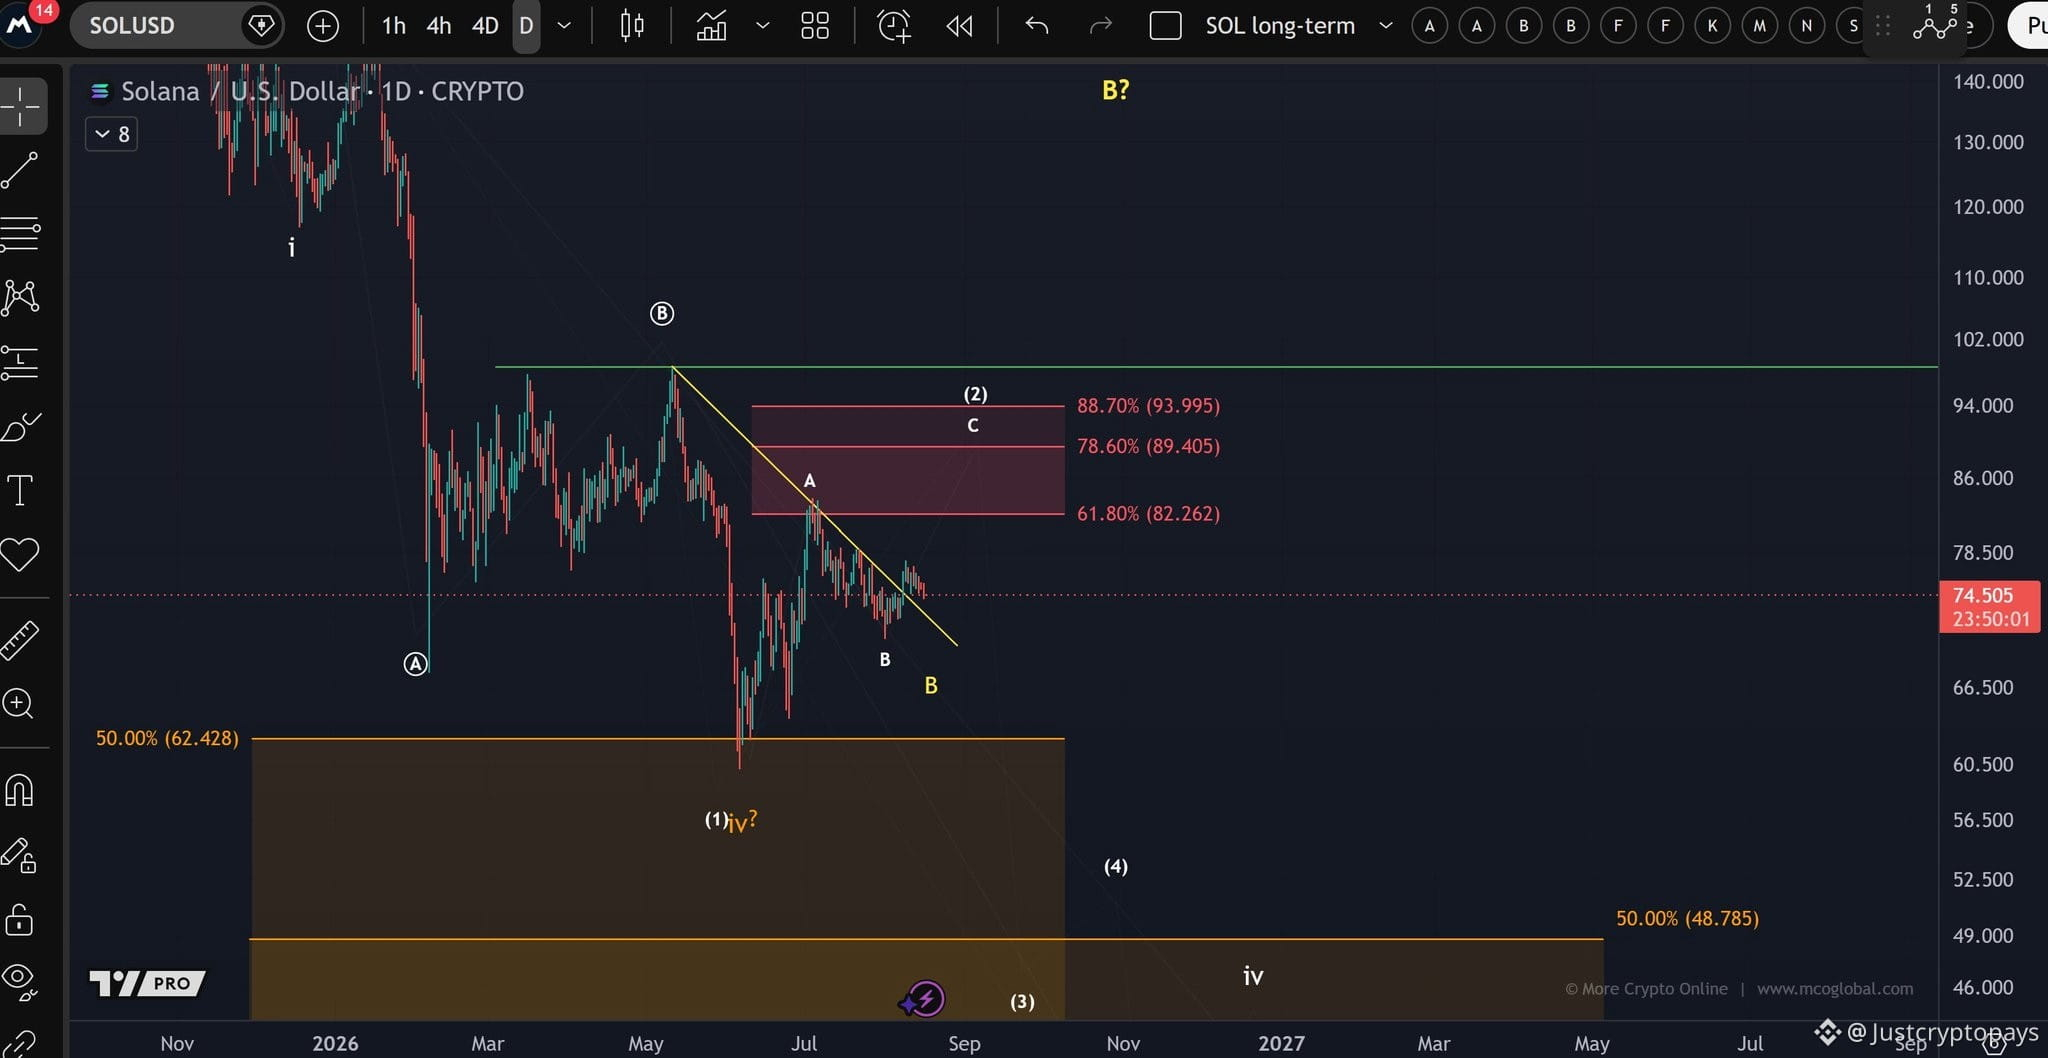The height and width of the screenshot is (1058, 2048).
Task: Open the Indicators dialog
Action: pyautogui.click(x=711, y=26)
